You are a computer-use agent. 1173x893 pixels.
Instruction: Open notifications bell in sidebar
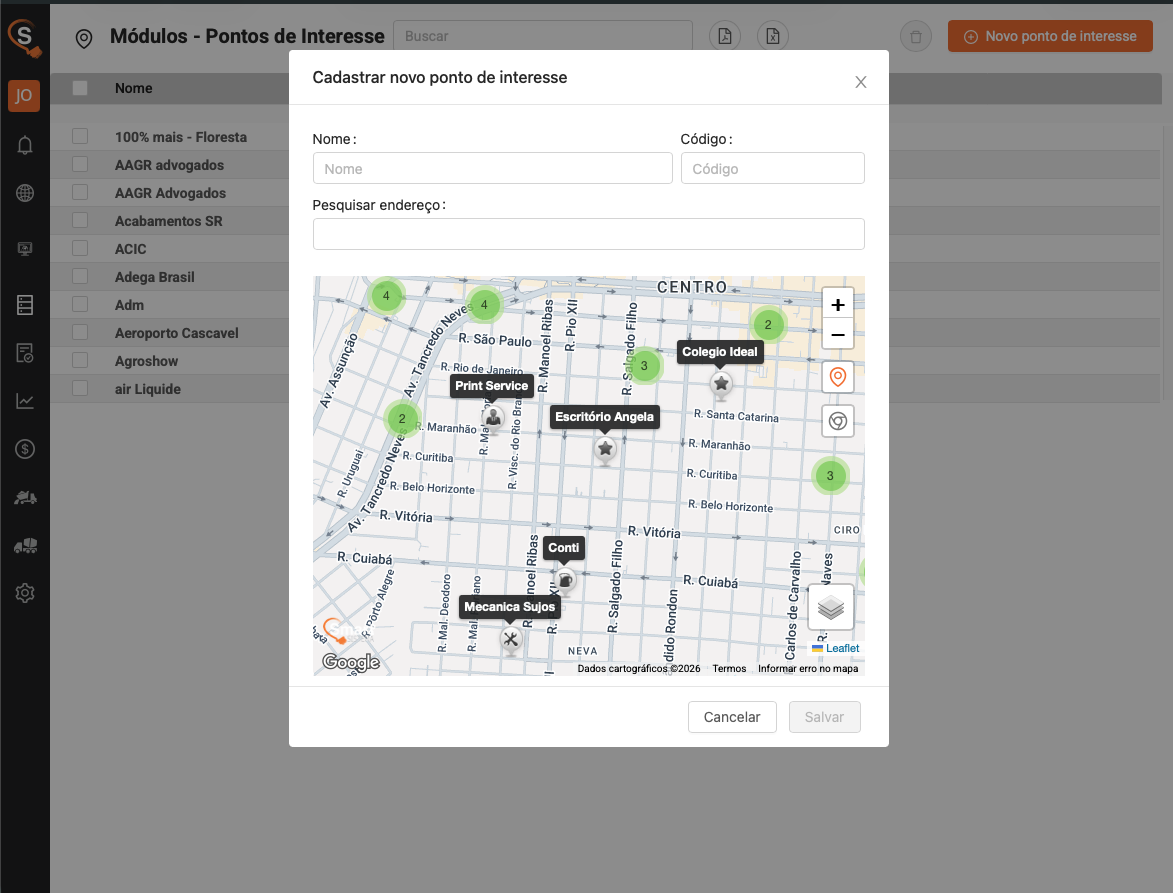coord(25,145)
